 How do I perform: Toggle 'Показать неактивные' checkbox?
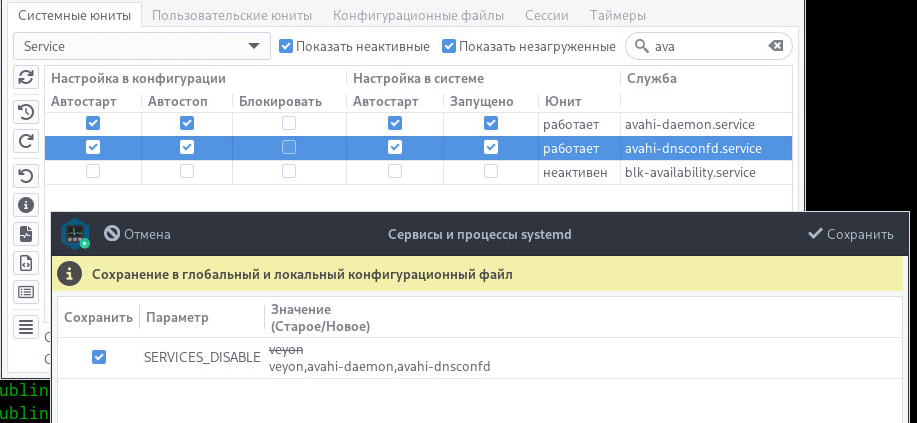pos(286,46)
